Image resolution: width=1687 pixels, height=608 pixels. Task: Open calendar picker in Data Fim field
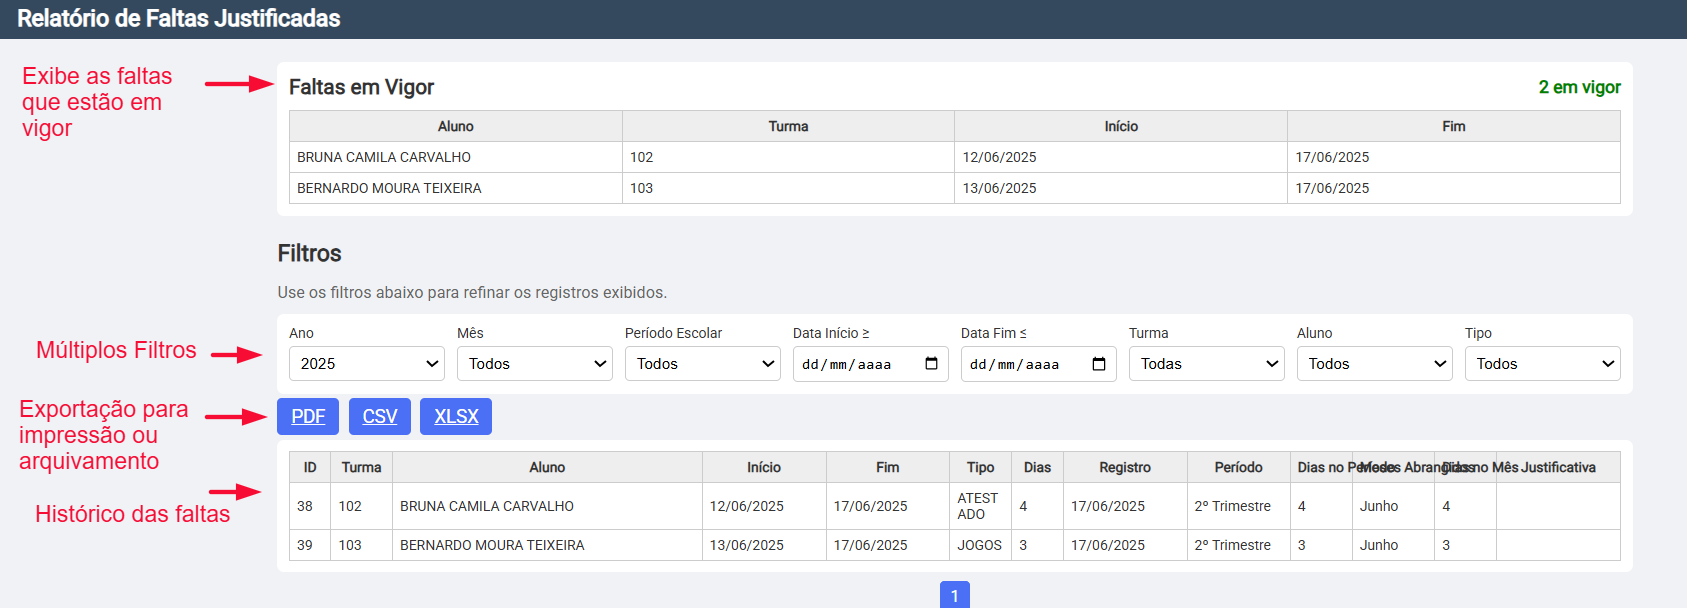click(1099, 364)
